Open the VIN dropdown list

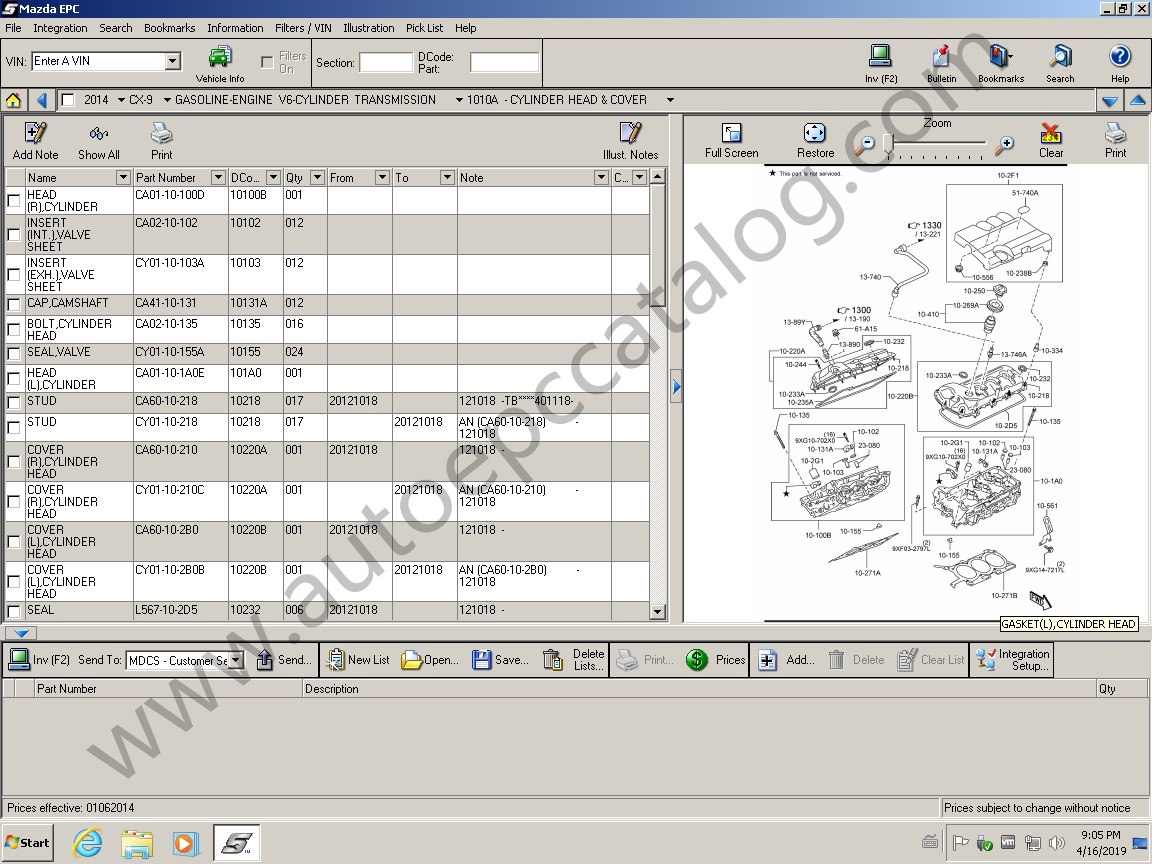(173, 61)
